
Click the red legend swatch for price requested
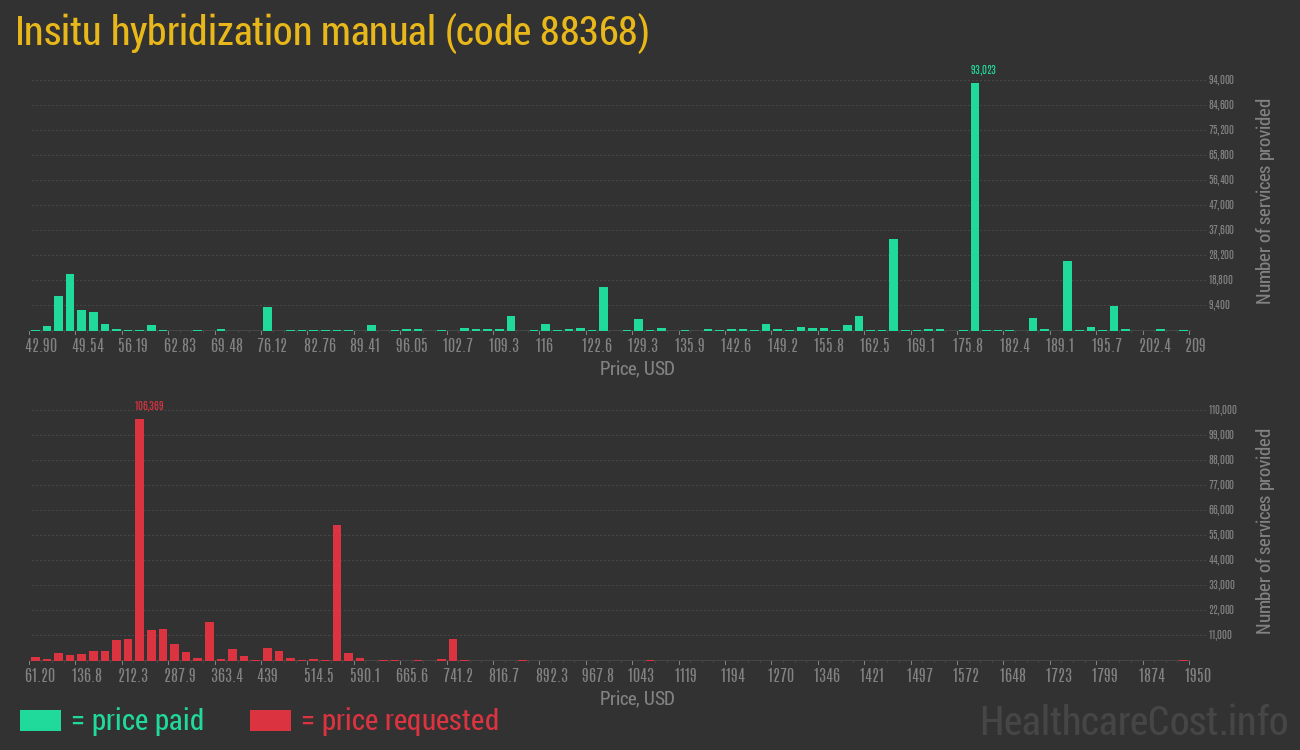click(270, 720)
